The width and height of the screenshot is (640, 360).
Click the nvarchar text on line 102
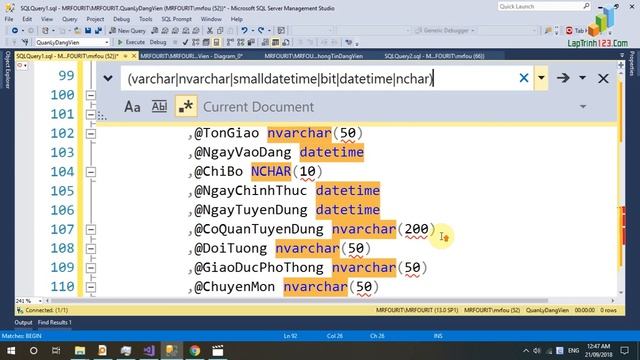click(x=300, y=133)
